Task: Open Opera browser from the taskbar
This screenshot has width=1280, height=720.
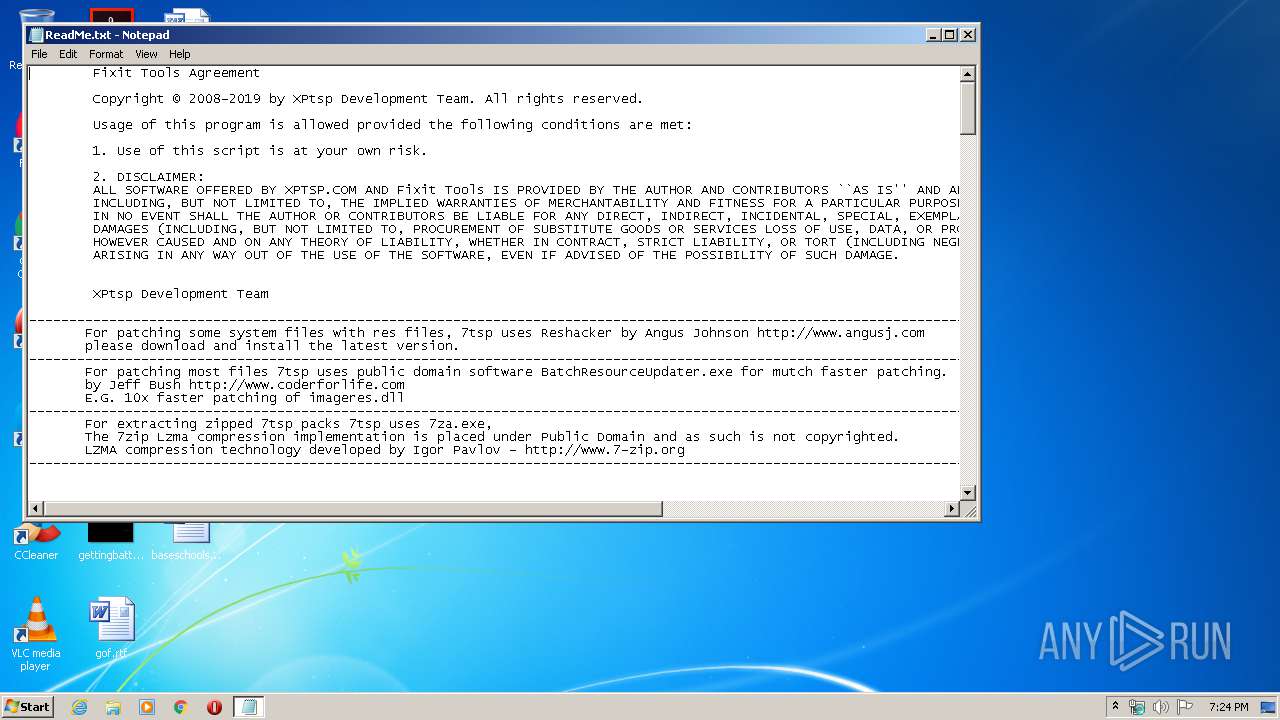Action: (x=214, y=707)
